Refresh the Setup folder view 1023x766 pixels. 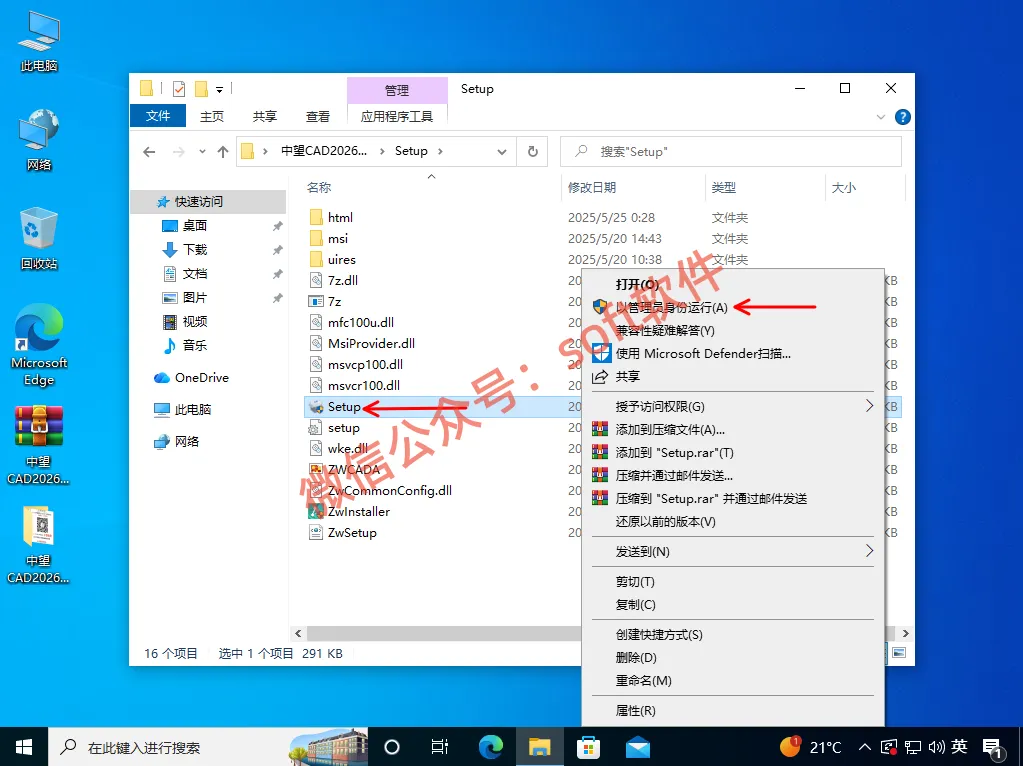(532, 151)
